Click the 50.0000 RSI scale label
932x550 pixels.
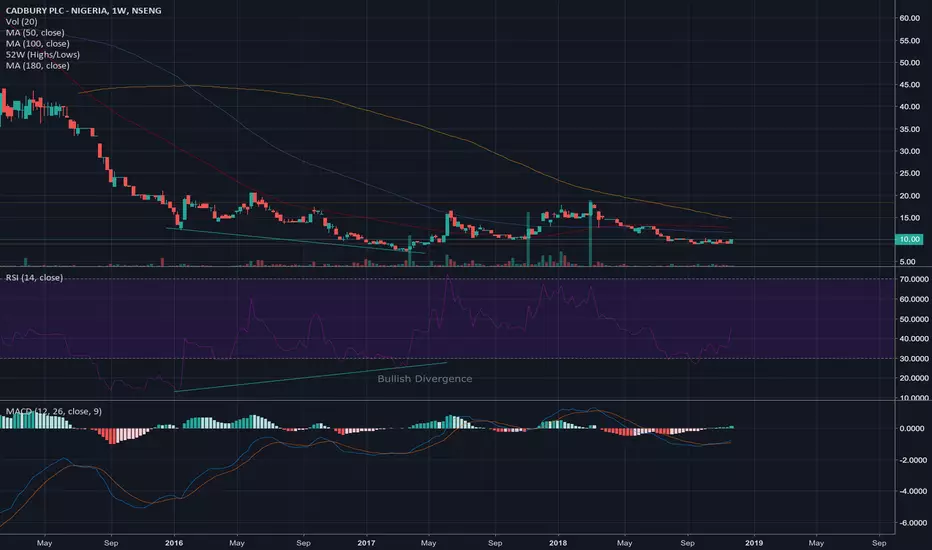click(914, 319)
